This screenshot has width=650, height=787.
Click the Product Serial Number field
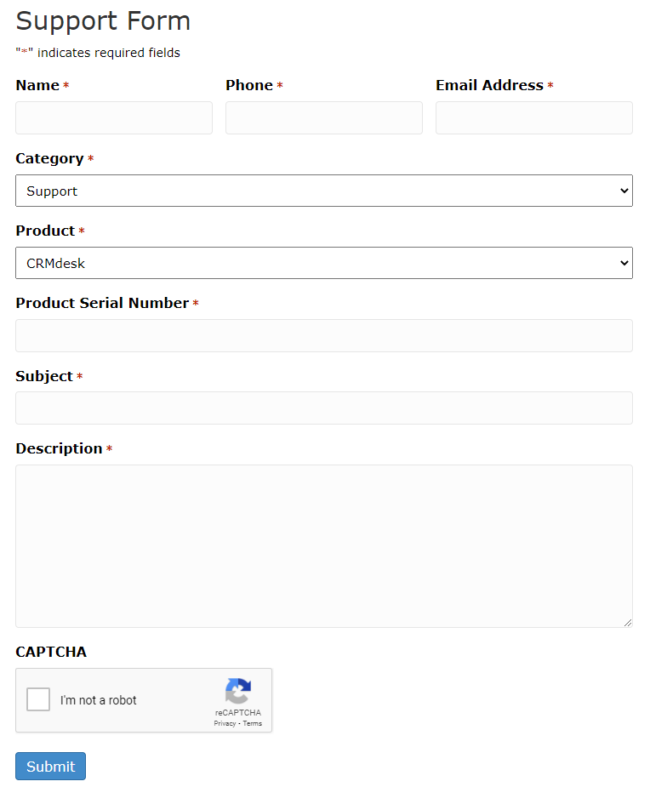(324, 335)
